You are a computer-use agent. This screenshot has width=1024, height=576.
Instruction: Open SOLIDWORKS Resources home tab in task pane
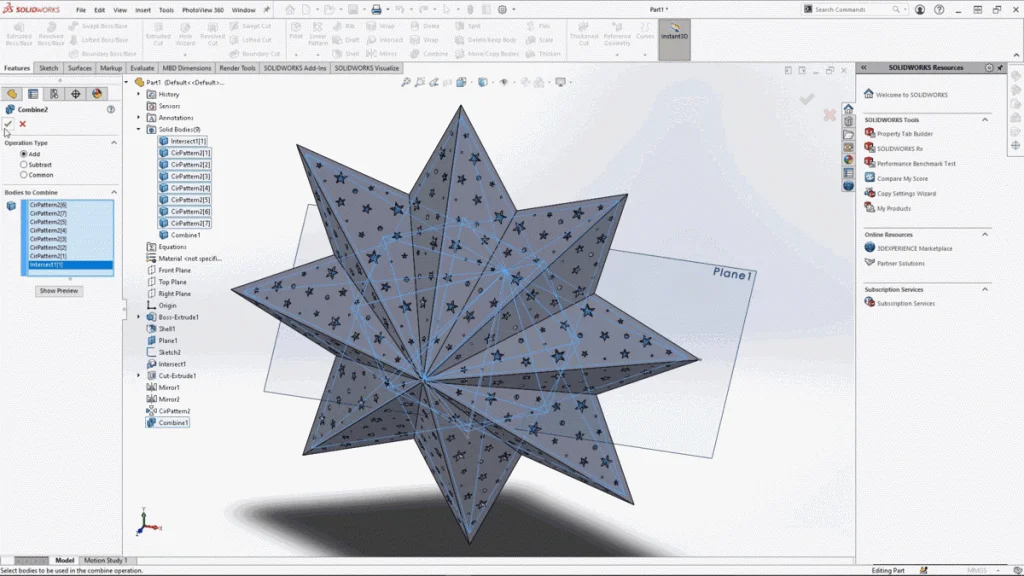(x=848, y=108)
